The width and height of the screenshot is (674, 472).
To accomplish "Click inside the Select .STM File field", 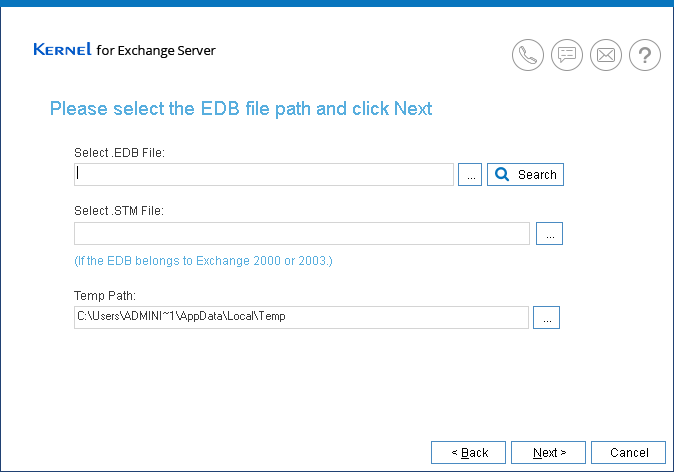I will (301, 233).
